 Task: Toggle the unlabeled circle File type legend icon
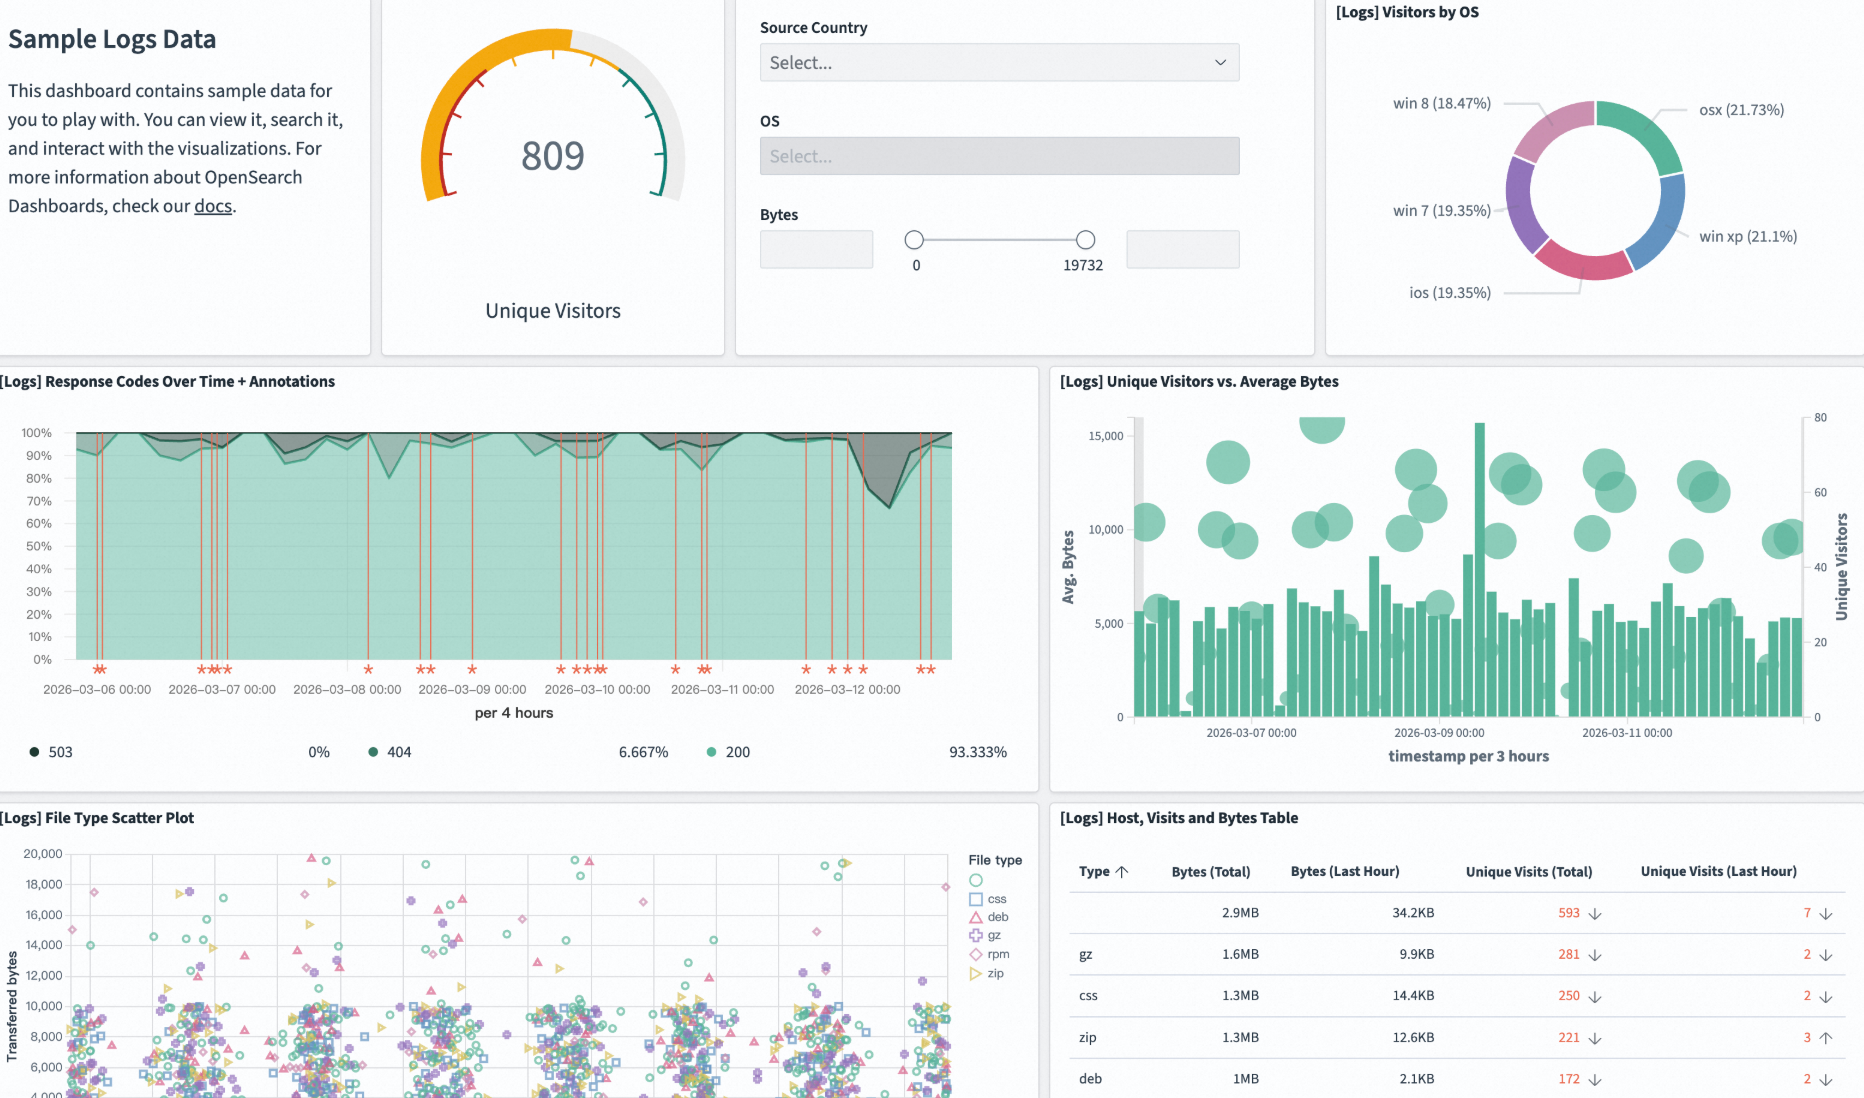976,880
